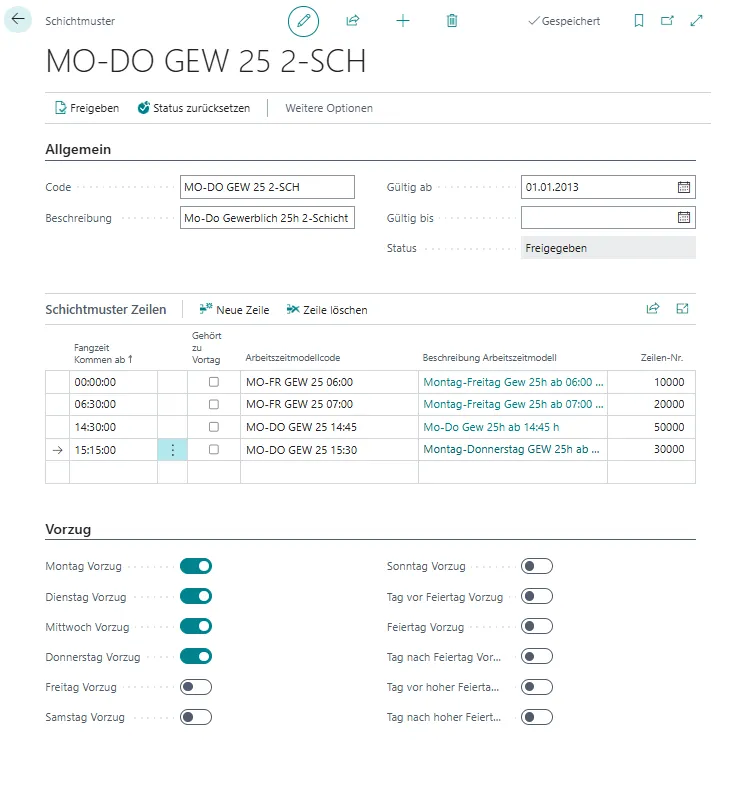
Task: Click the pencil edit icon
Action: [303, 21]
